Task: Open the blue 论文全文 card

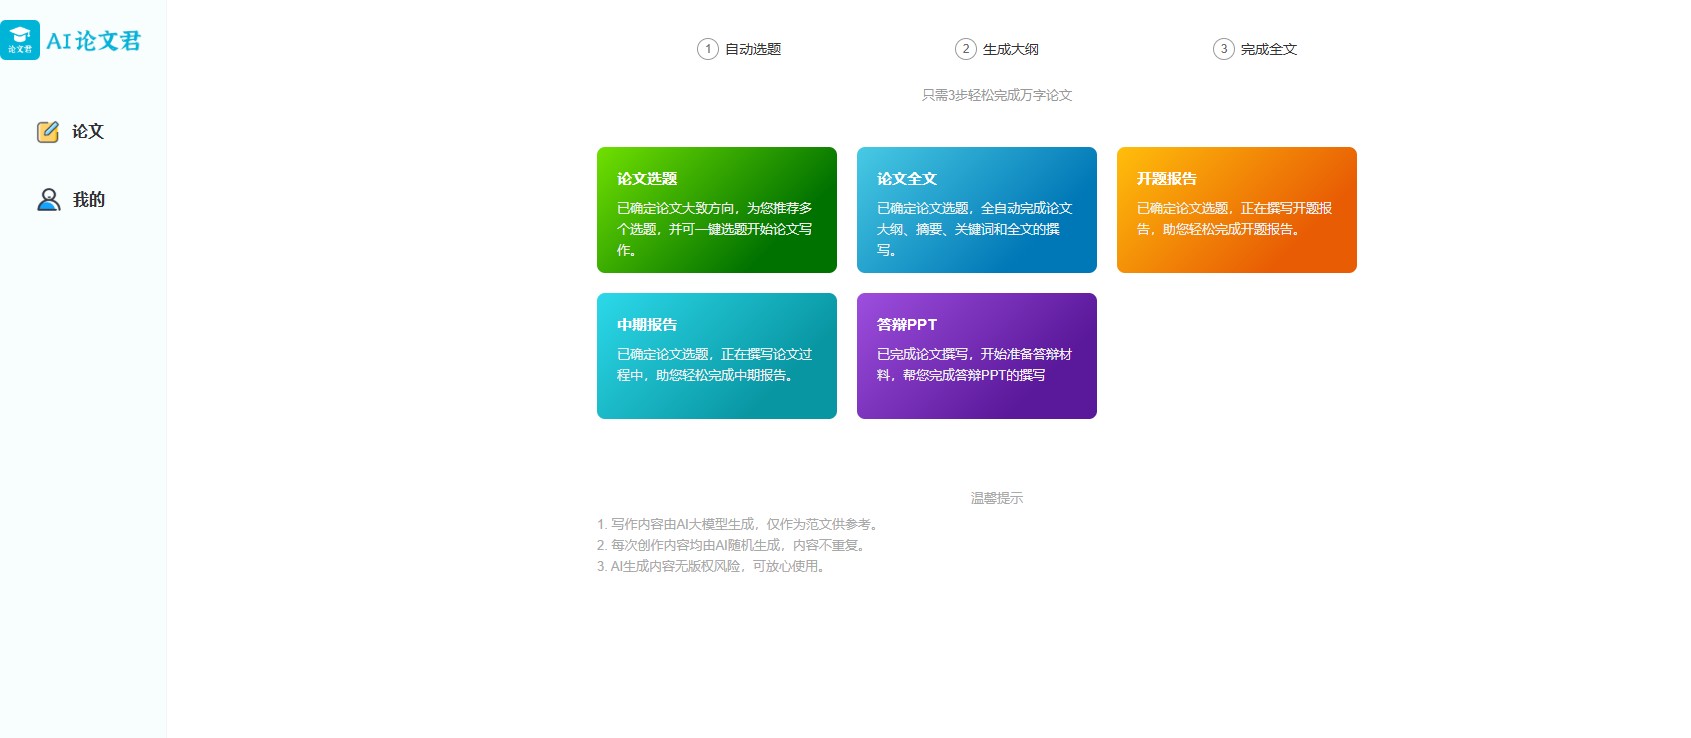Action: pyautogui.click(x=977, y=210)
